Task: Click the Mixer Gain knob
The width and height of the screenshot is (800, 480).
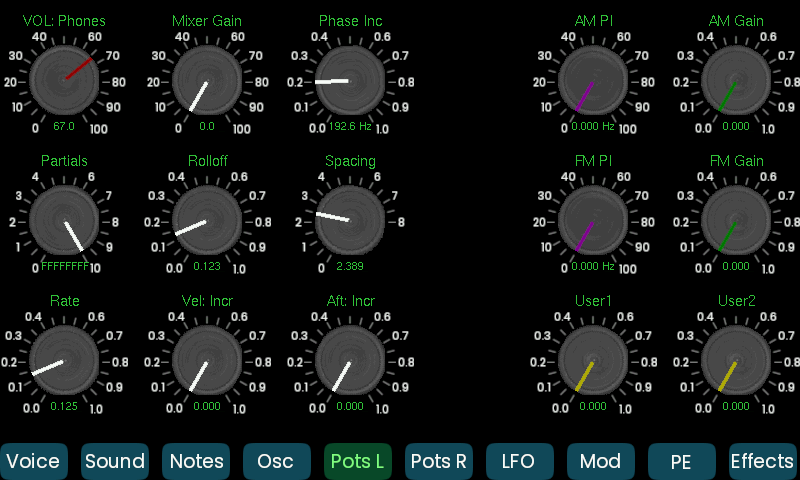Action: point(207,80)
